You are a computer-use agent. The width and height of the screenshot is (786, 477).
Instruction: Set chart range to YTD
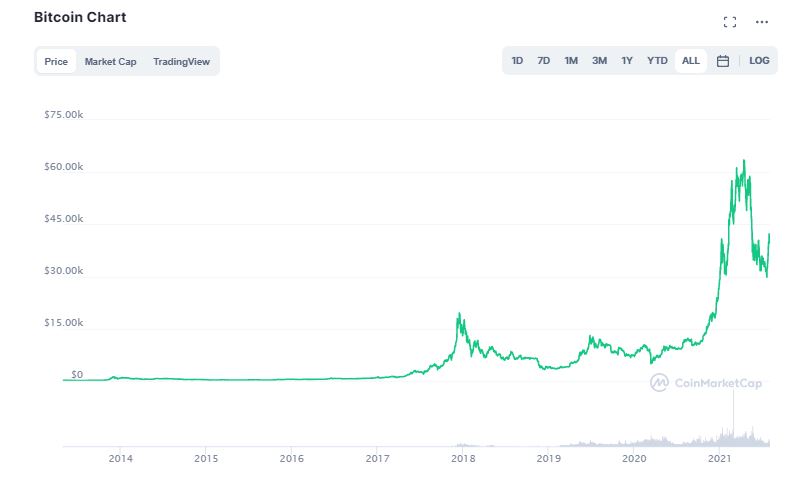tap(657, 61)
